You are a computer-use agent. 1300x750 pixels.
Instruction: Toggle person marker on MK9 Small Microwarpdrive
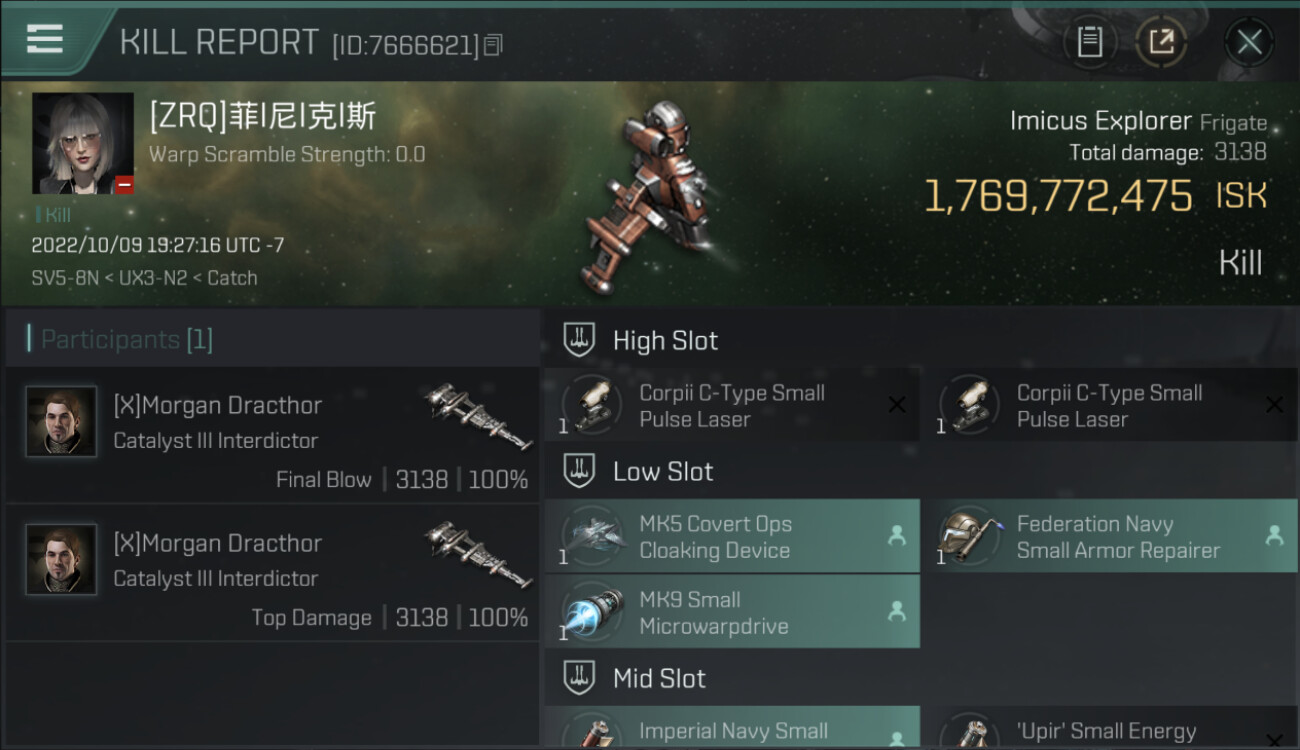click(x=897, y=611)
